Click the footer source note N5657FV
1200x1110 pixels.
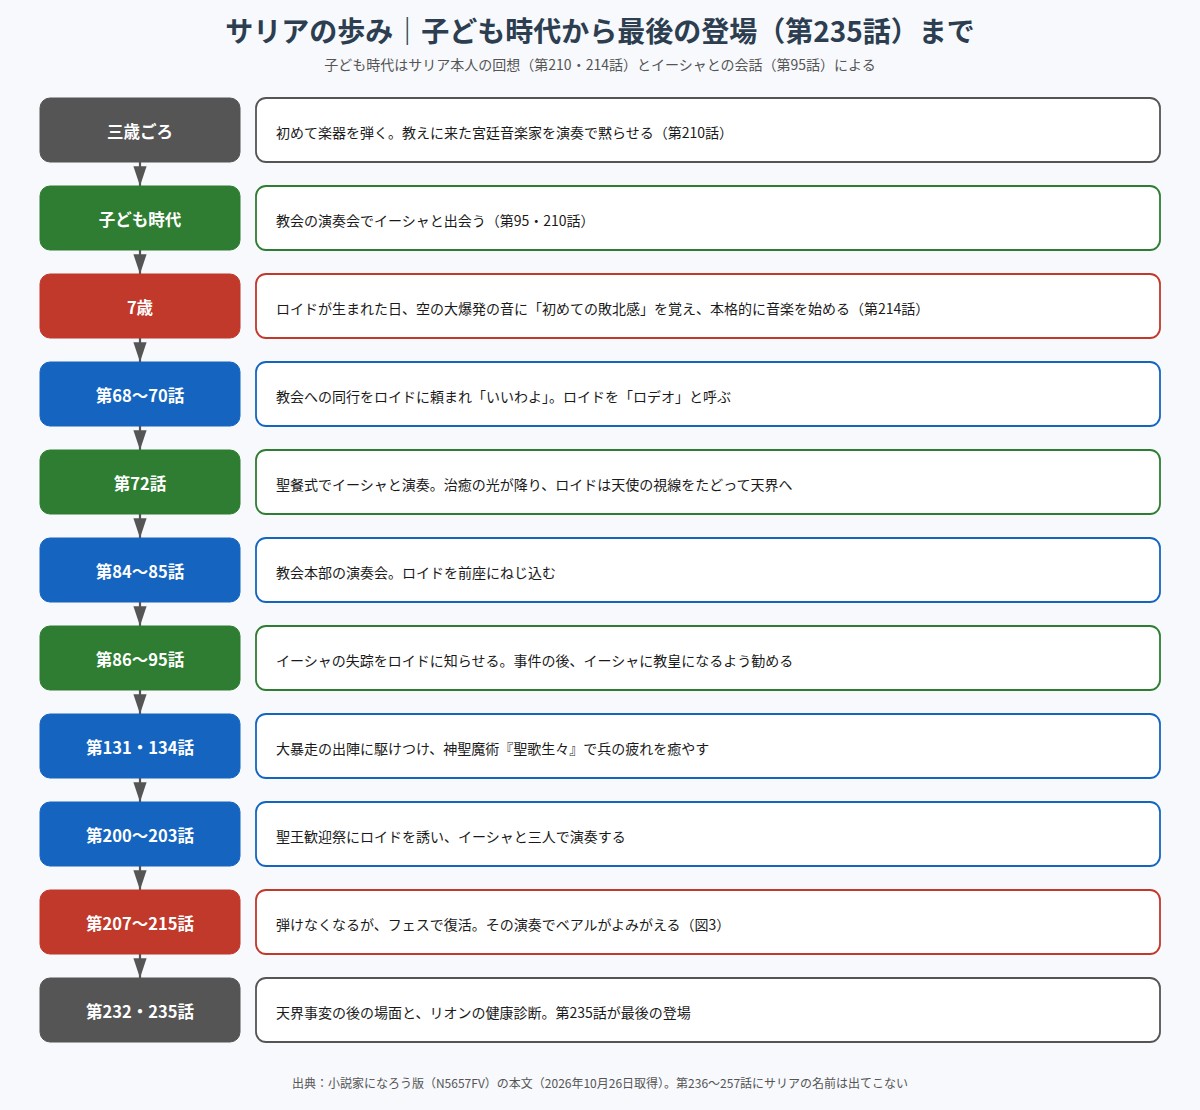[x=600, y=1083]
